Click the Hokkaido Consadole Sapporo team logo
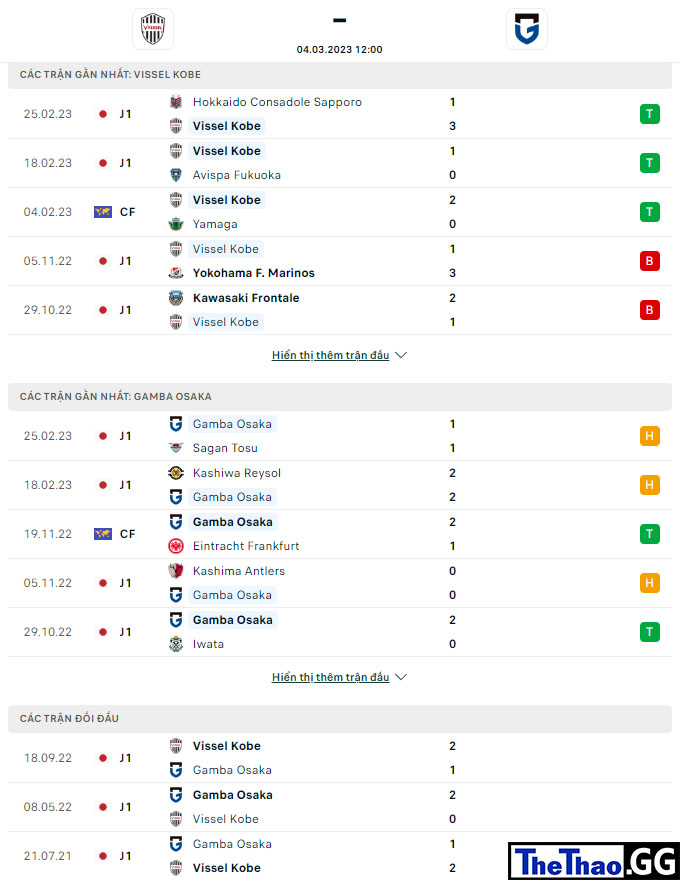Viewport: 680px width, 880px height. point(176,102)
